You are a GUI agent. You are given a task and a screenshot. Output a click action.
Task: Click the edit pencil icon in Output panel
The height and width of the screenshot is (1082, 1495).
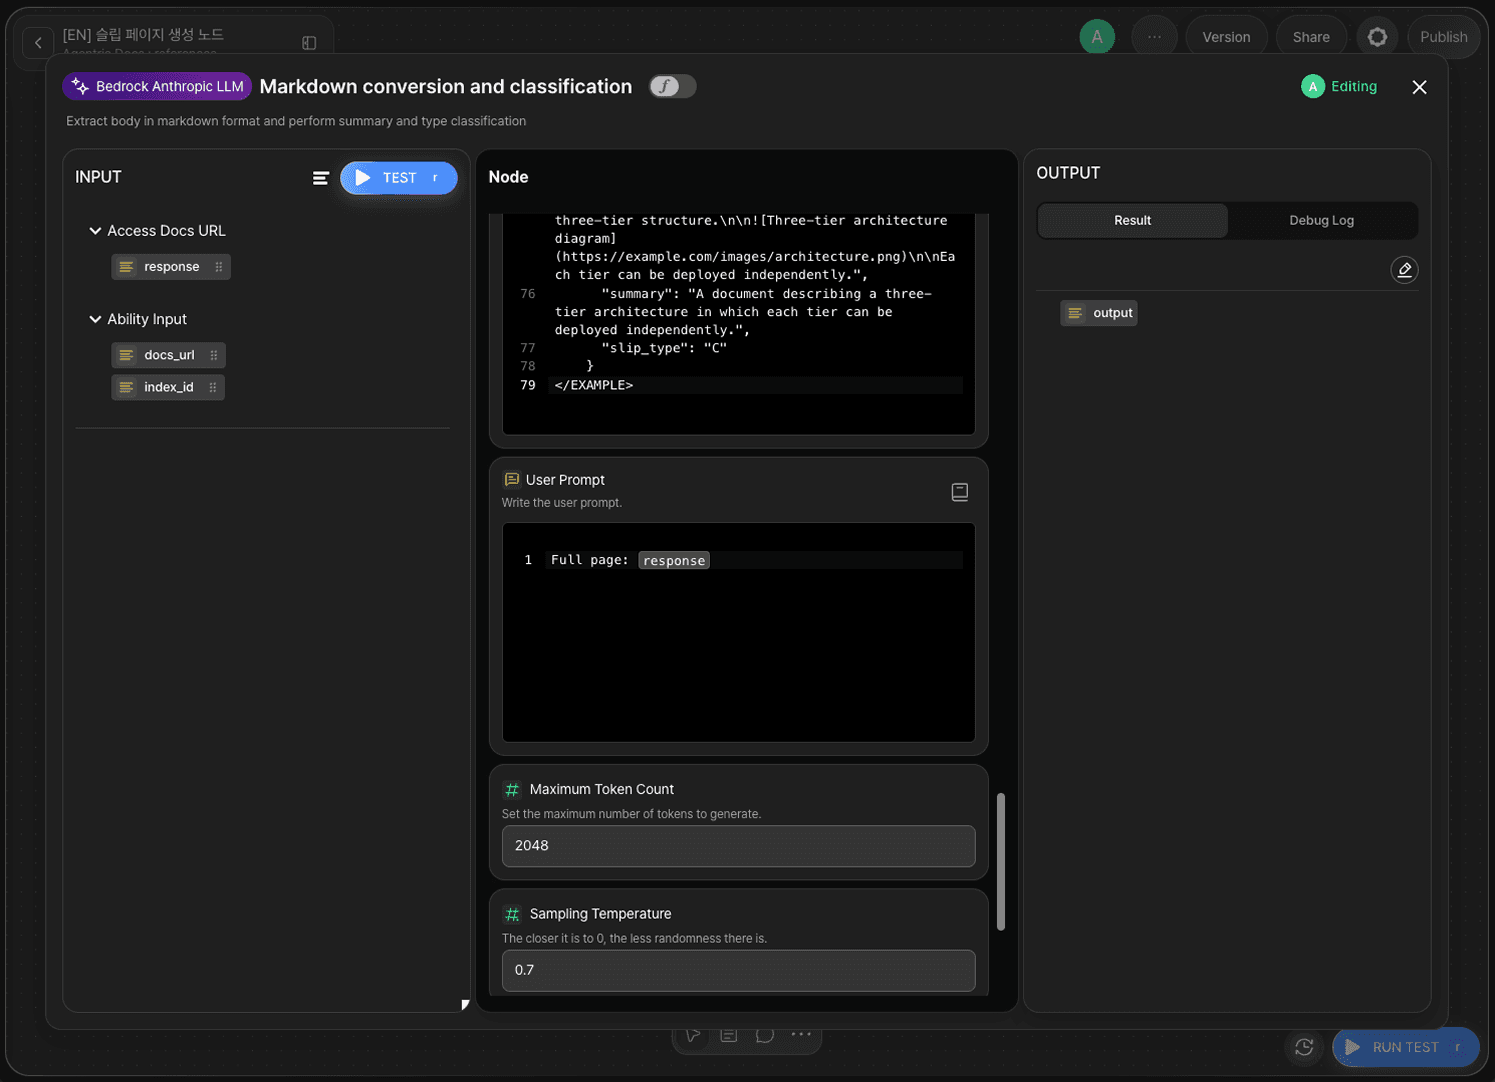click(x=1404, y=270)
